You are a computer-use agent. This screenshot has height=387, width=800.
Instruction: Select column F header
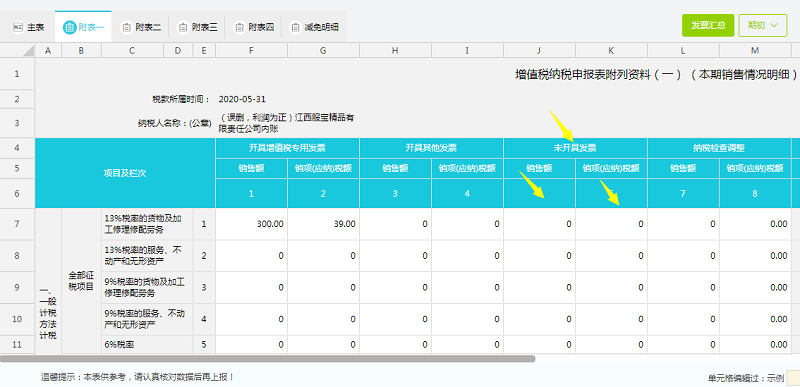pyautogui.click(x=252, y=50)
